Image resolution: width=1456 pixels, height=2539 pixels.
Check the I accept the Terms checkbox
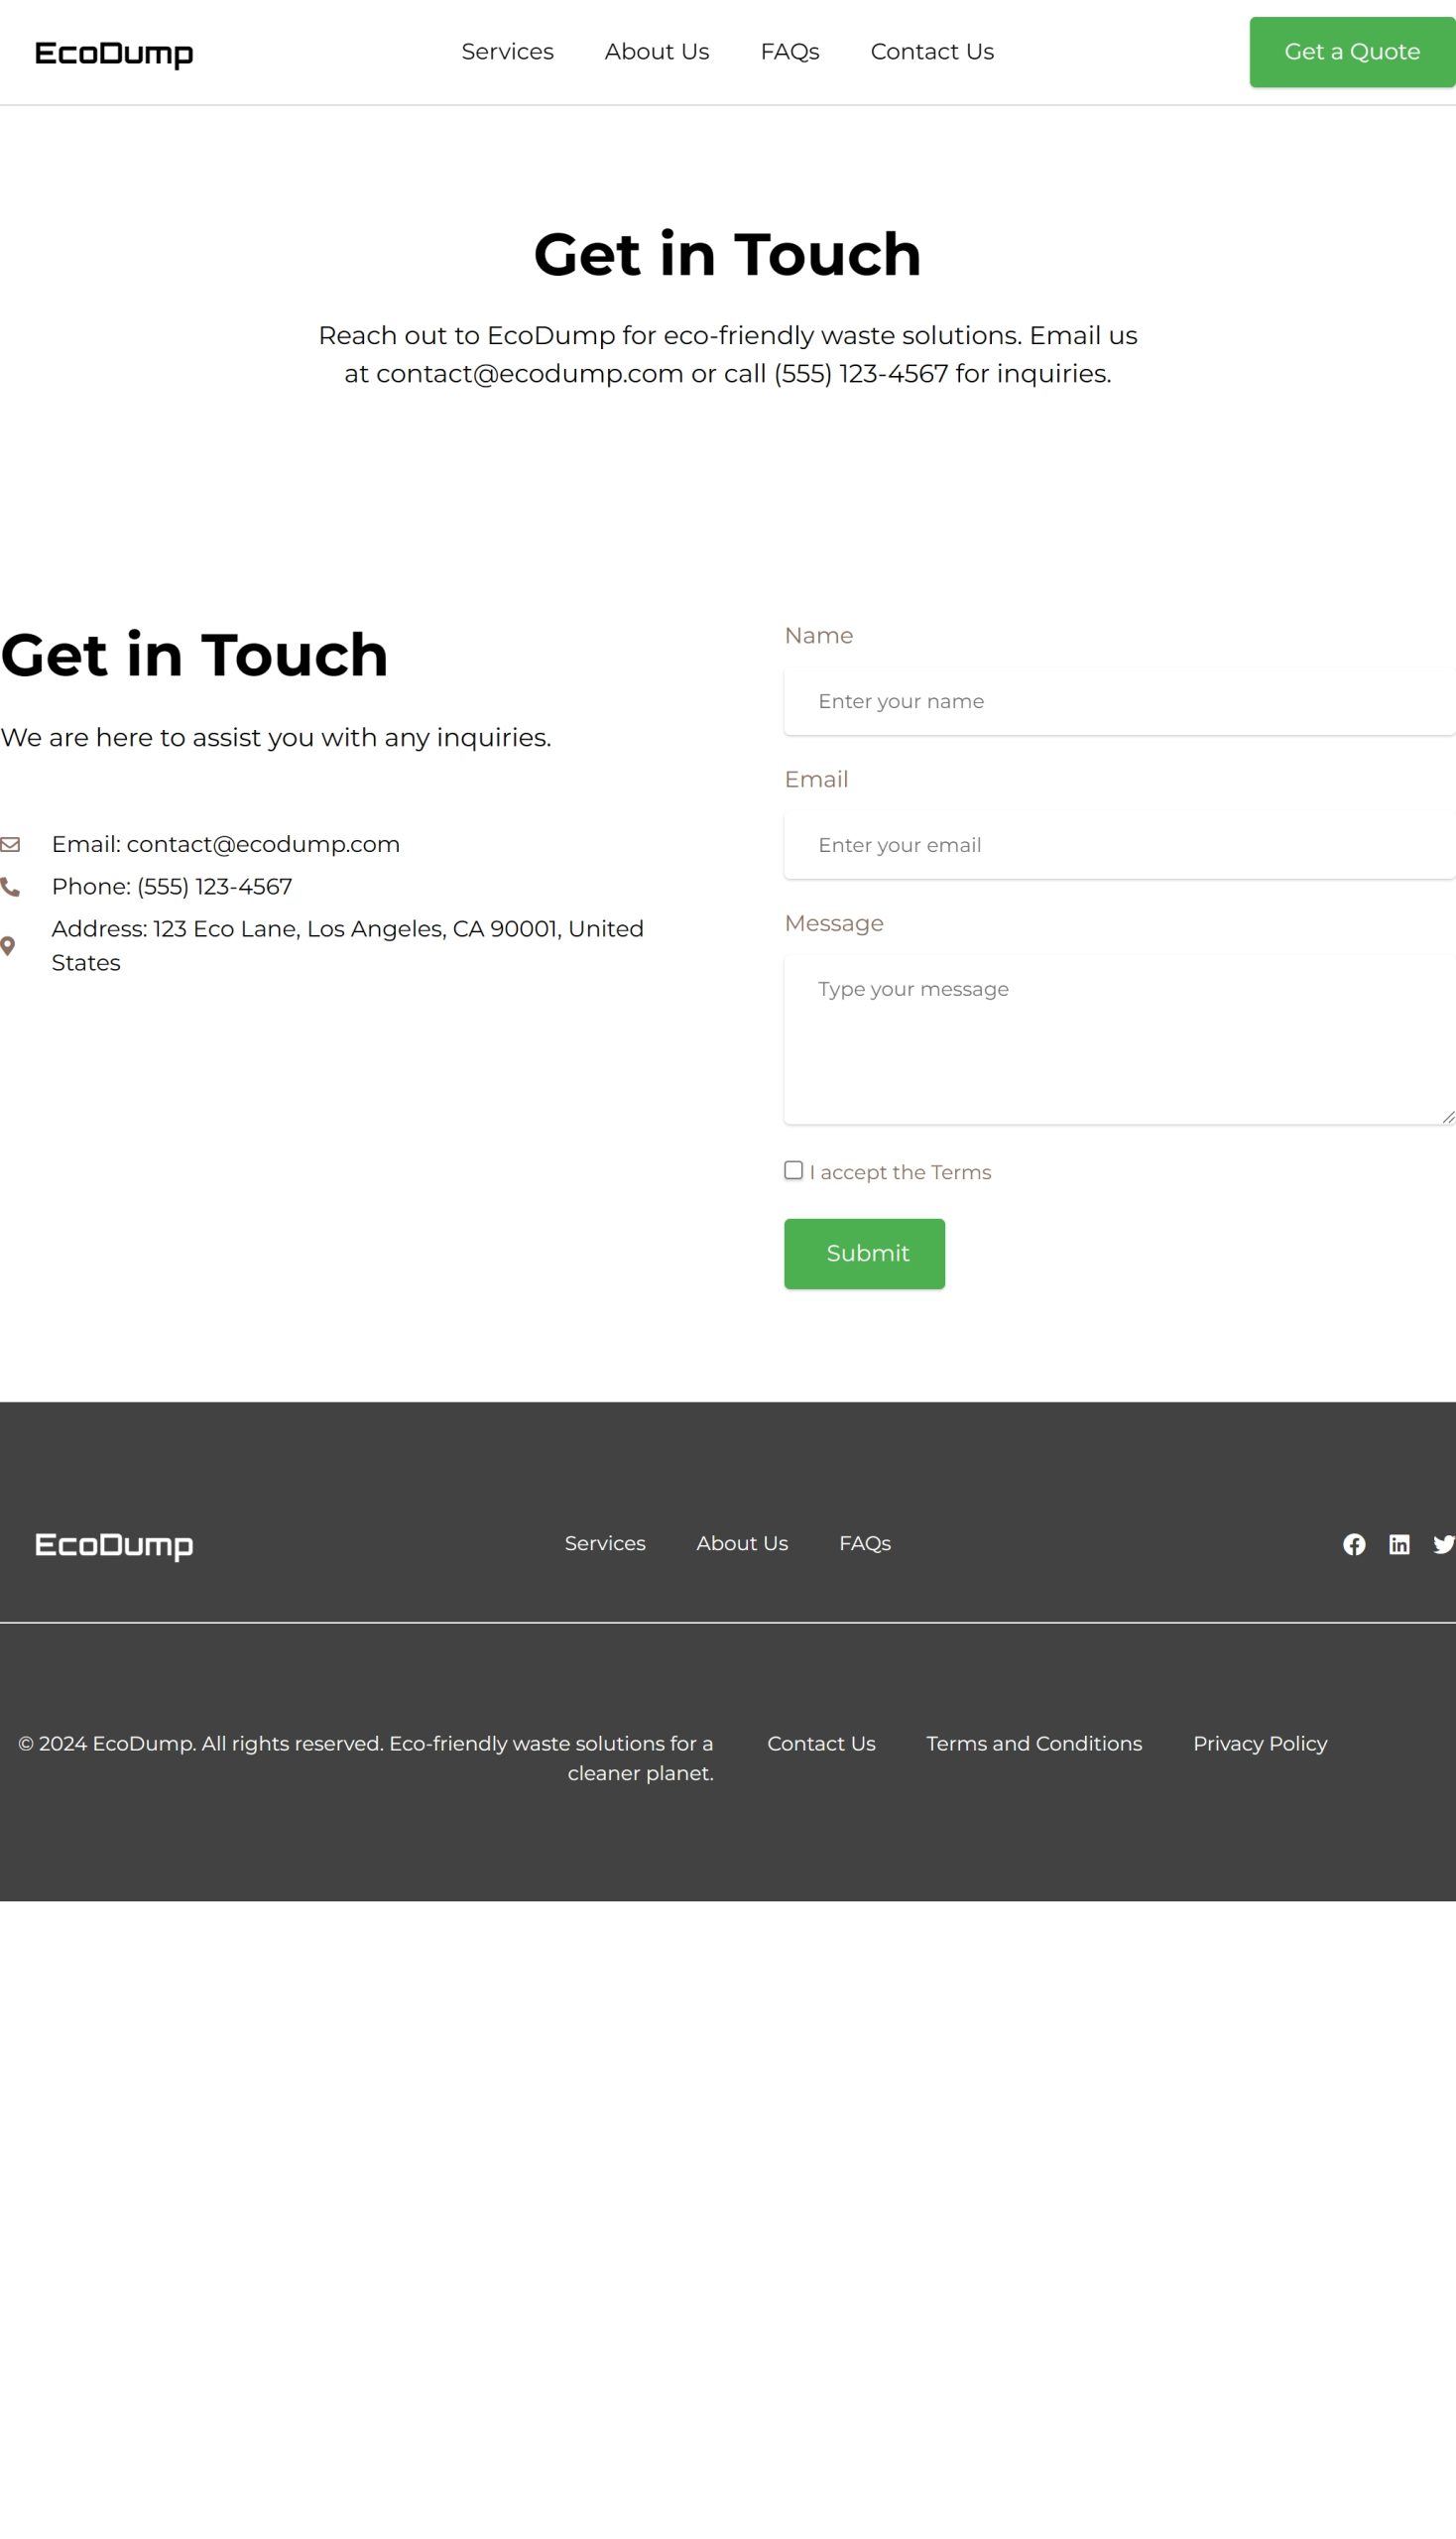[x=793, y=1170]
